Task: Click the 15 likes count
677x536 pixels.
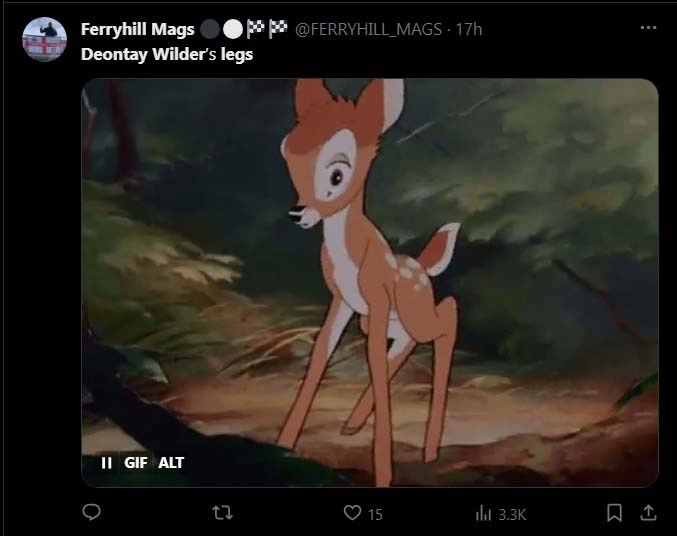Action: pos(375,514)
